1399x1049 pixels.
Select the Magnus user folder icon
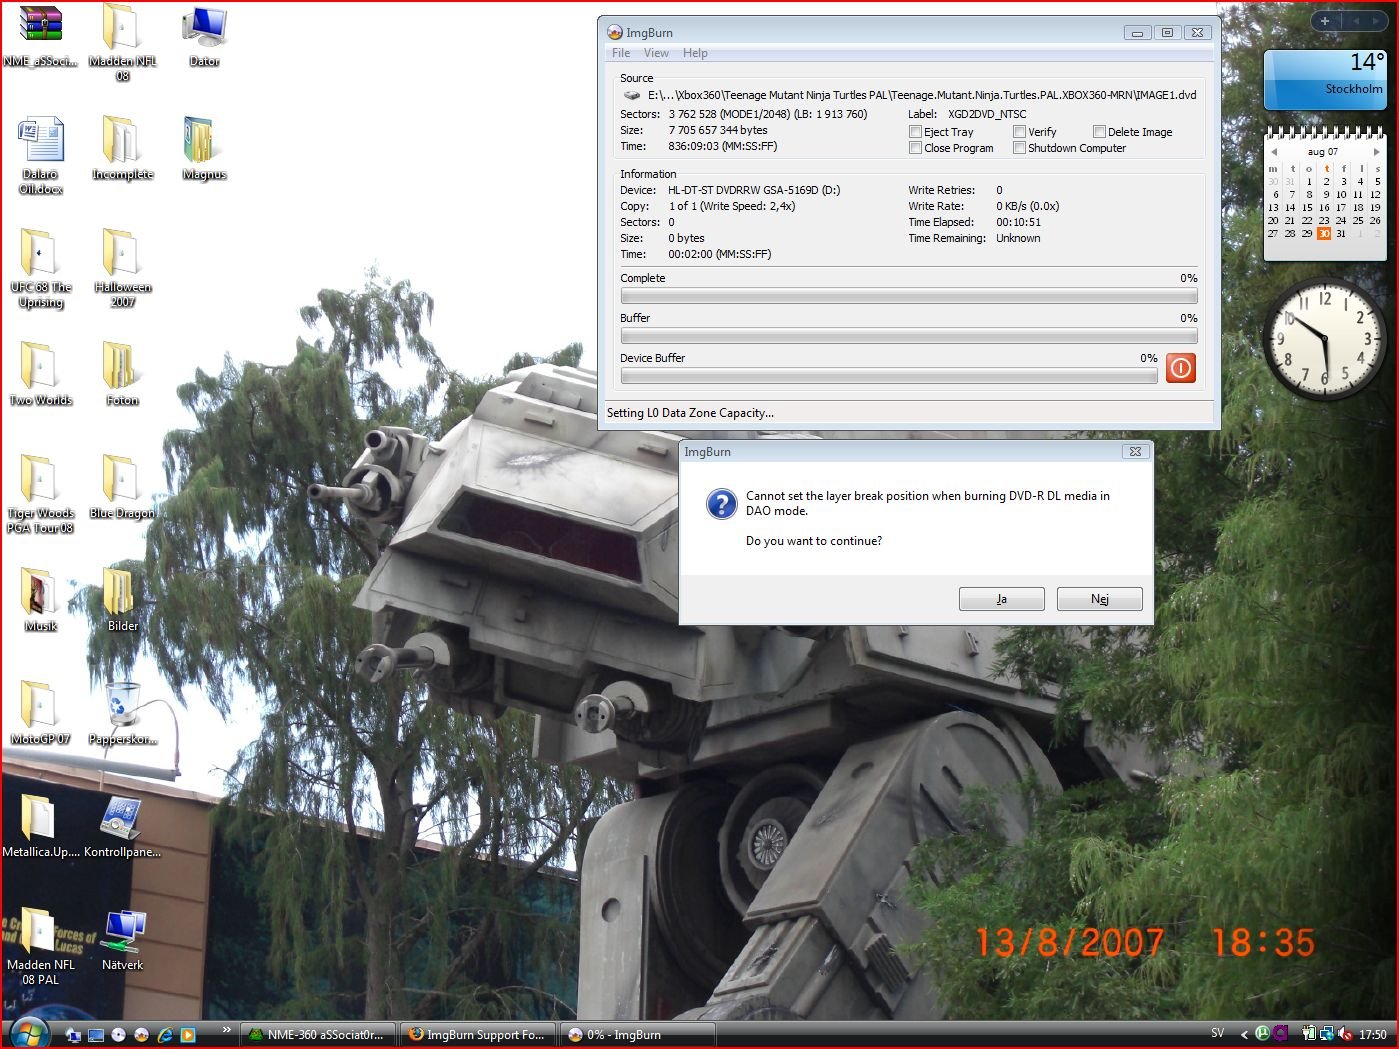click(x=204, y=148)
